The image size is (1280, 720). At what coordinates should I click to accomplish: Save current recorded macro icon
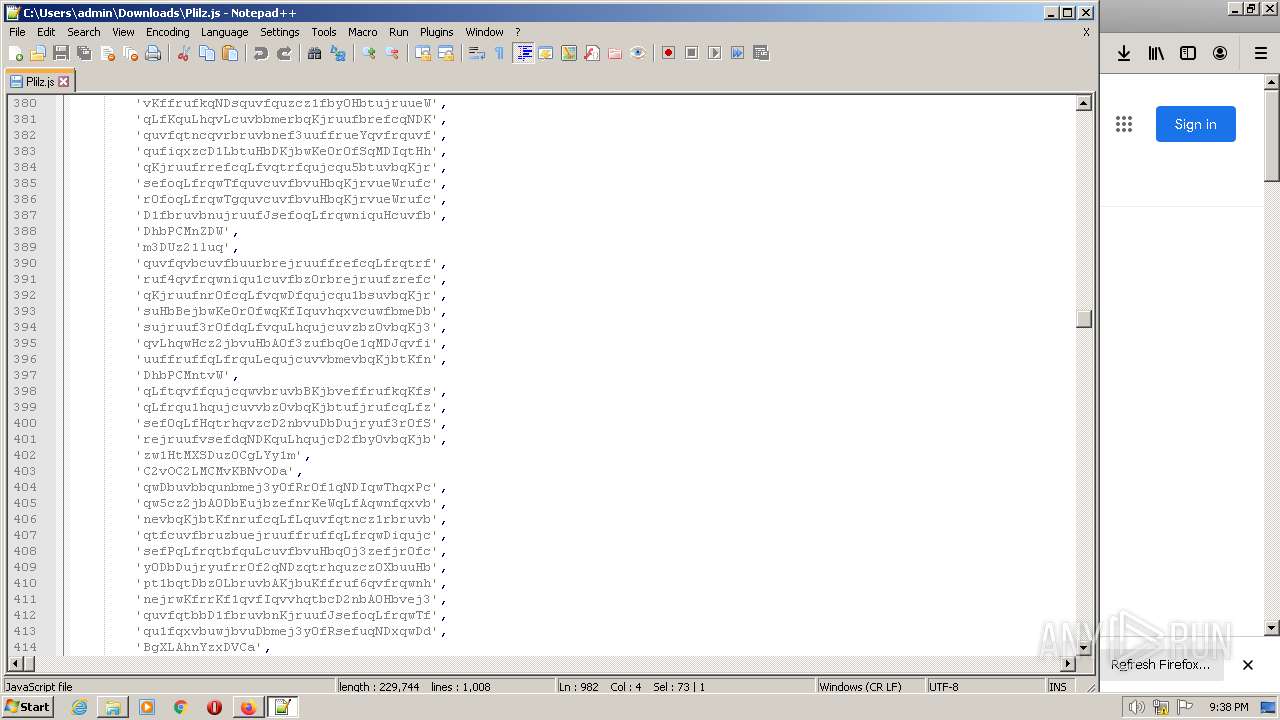(x=761, y=53)
